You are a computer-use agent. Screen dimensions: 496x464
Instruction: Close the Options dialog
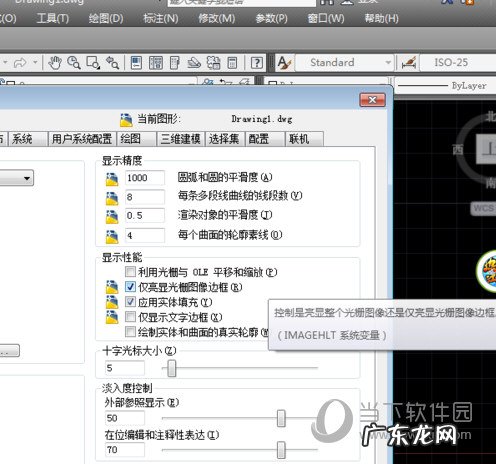click(x=373, y=100)
